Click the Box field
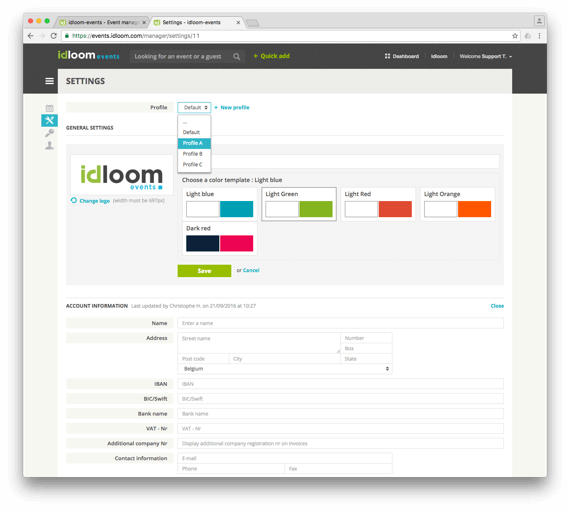 pos(366,348)
